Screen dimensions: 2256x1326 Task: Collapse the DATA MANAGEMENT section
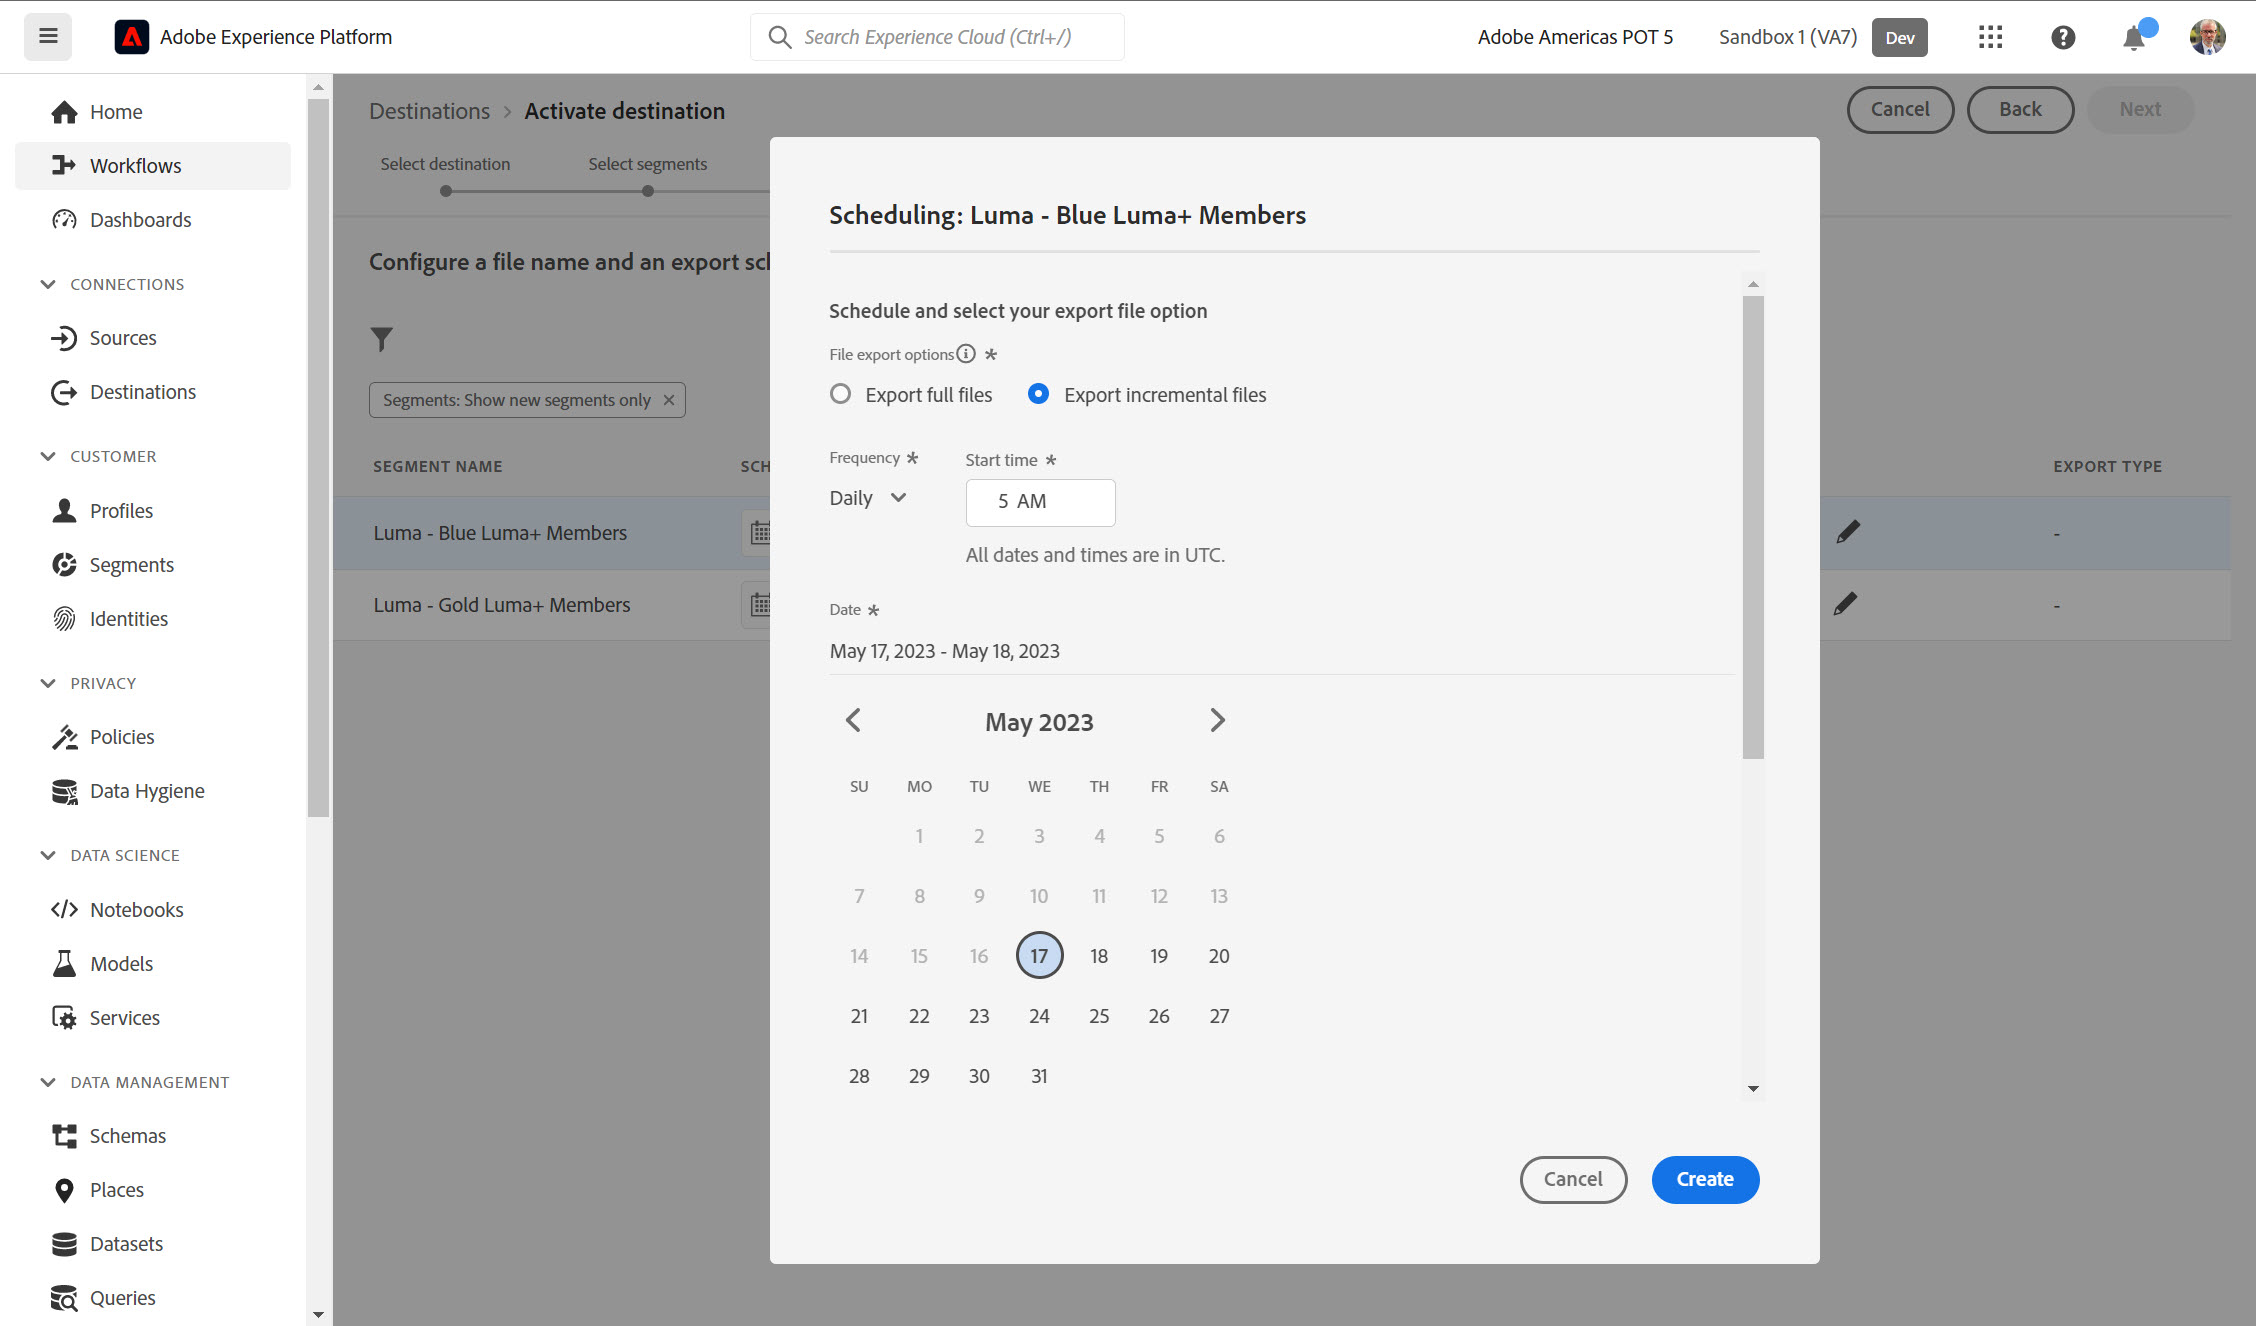pyautogui.click(x=48, y=1082)
